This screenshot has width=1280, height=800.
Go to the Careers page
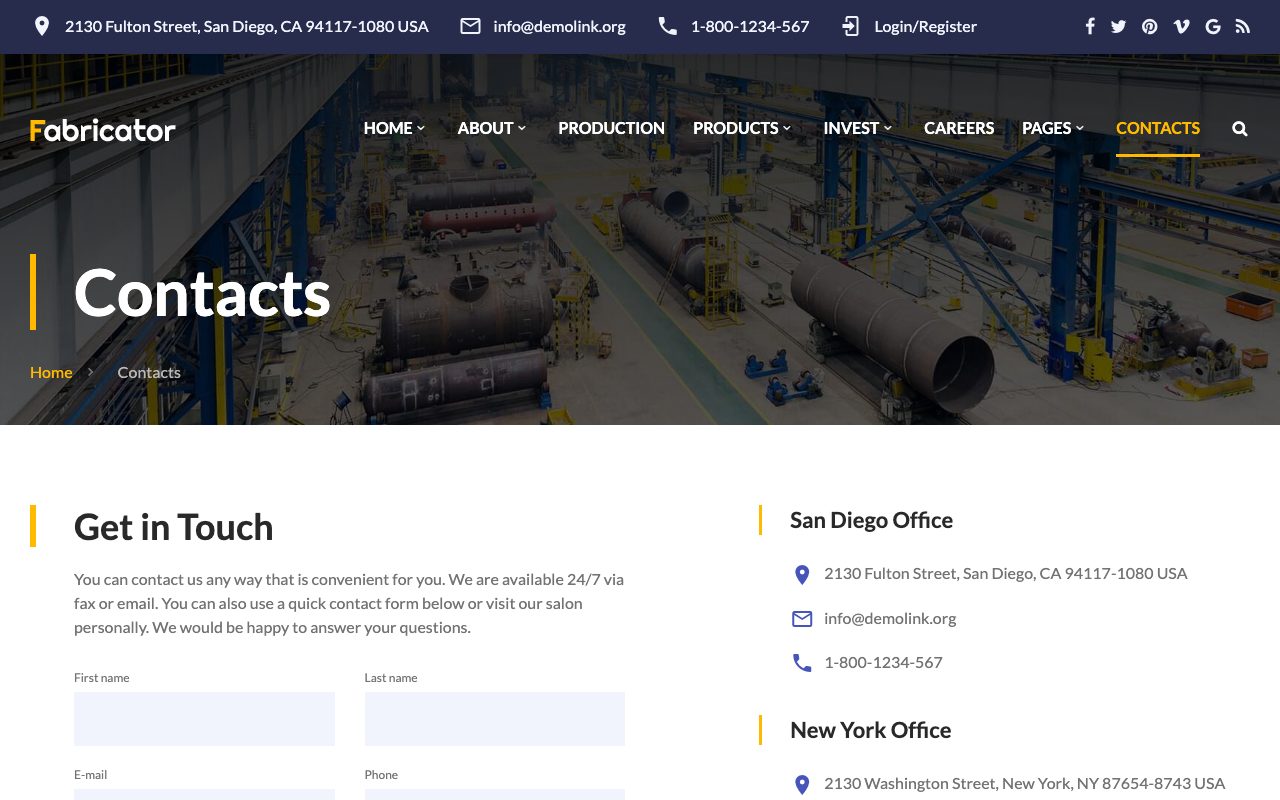coord(959,128)
